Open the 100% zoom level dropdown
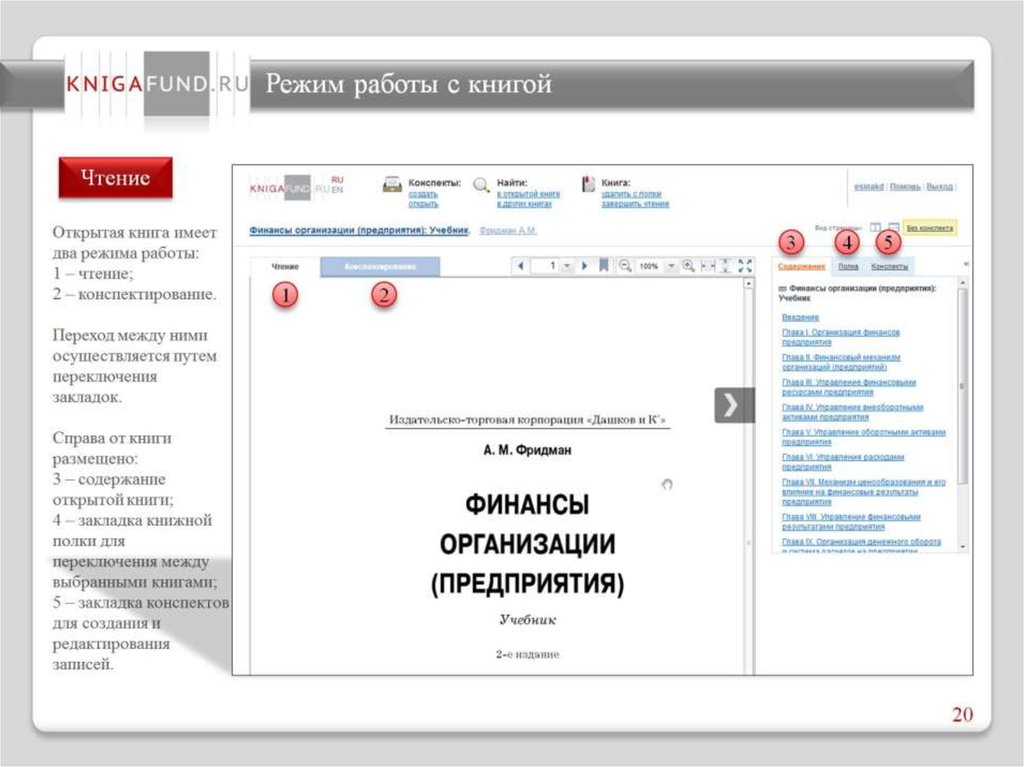Image resolution: width=1024 pixels, height=767 pixels. click(x=671, y=266)
